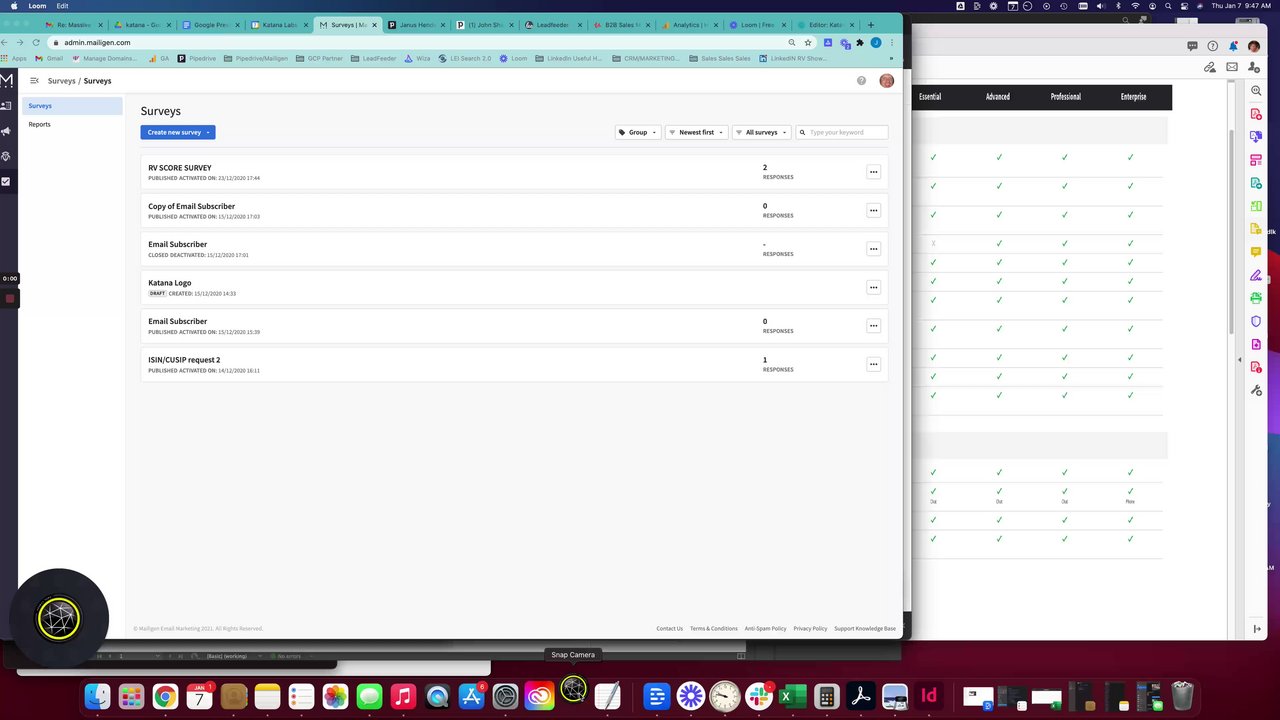Viewport: 1280px width, 720px height.
Task: Open Contact Us footer link
Action: [669, 629]
